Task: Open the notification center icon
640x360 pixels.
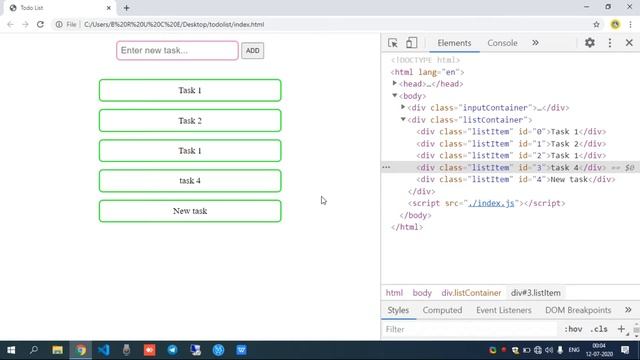Action: point(625,350)
